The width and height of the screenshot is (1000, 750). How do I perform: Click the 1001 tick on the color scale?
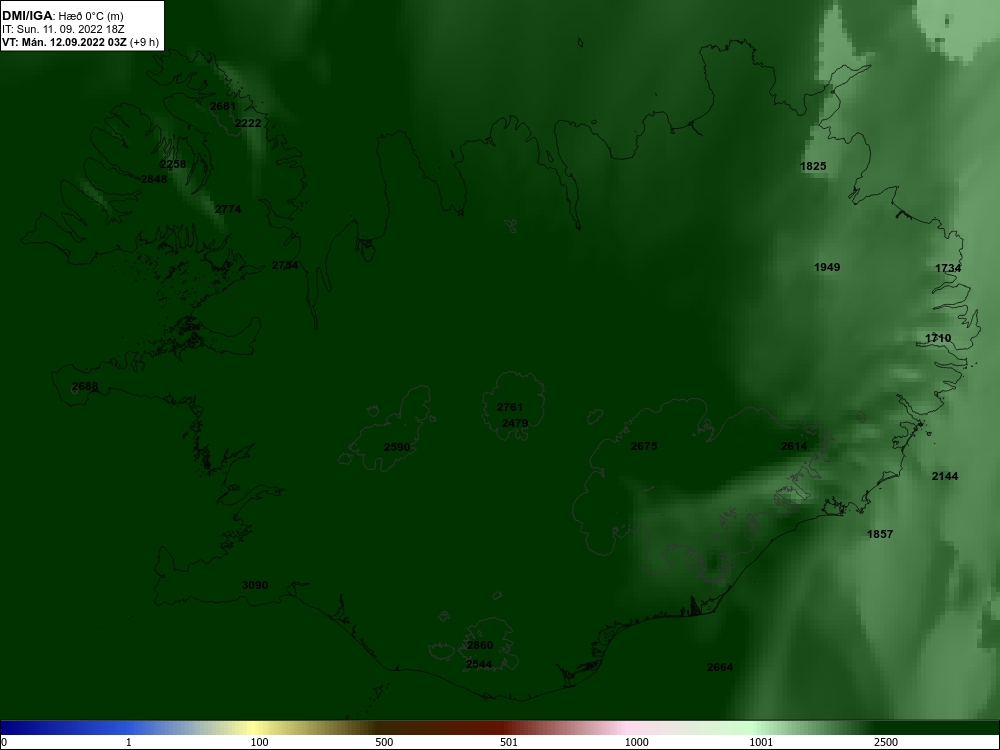[x=761, y=742]
